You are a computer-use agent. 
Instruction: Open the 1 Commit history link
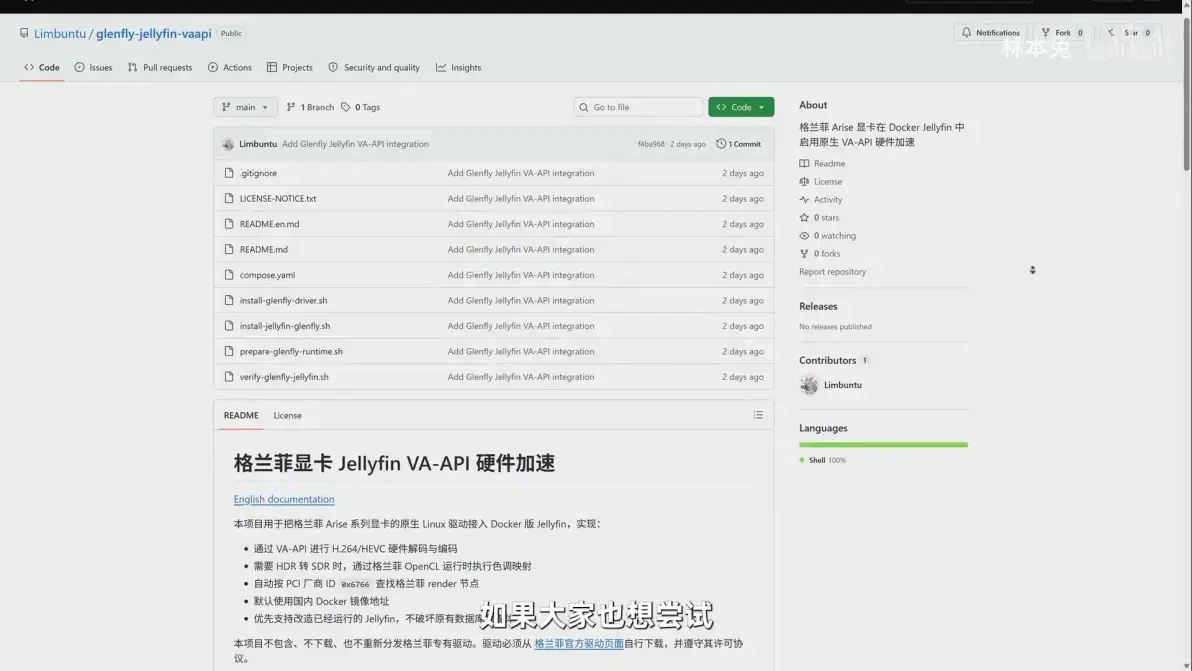(x=738, y=144)
